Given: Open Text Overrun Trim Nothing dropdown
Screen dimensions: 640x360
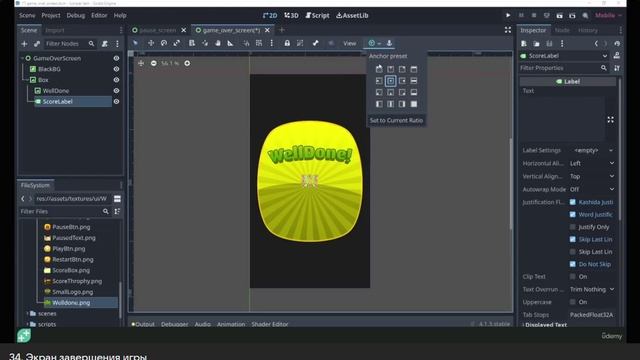Looking at the screenshot, I should pyautogui.click(x=592, y=289).
